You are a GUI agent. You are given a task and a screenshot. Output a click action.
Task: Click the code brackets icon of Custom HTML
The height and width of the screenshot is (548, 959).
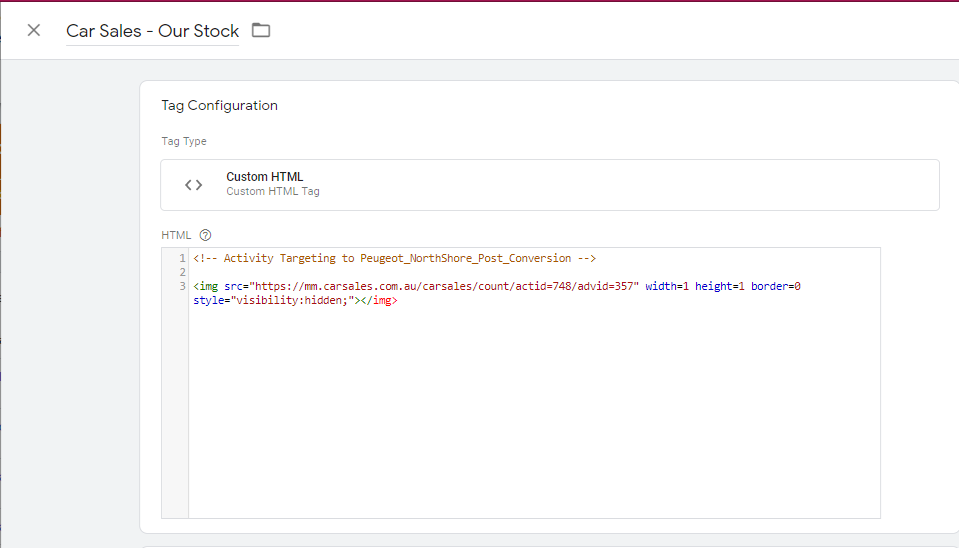193,185
